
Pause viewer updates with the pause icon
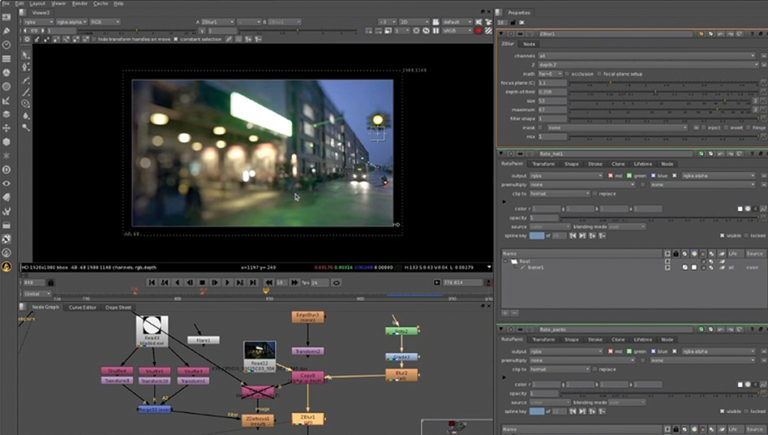436,30
